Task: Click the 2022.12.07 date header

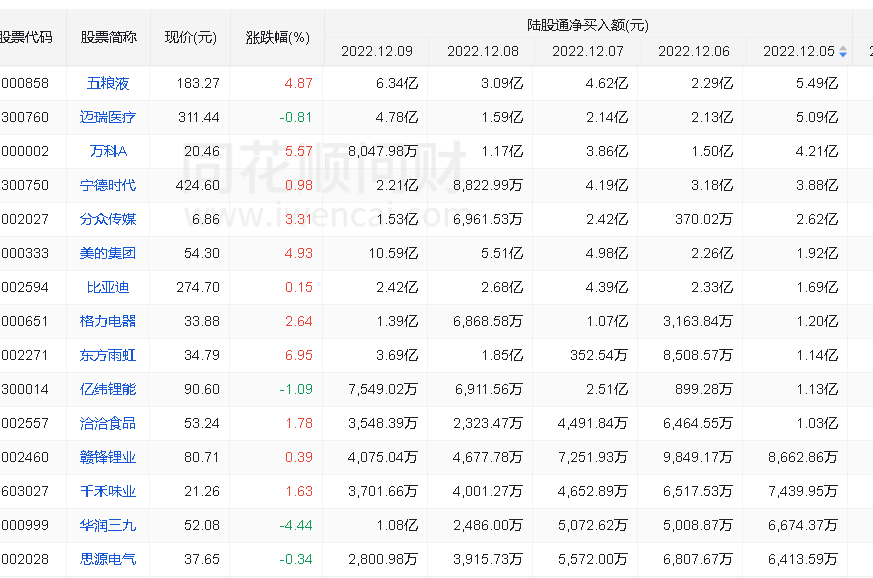Action: coord(588,51)
